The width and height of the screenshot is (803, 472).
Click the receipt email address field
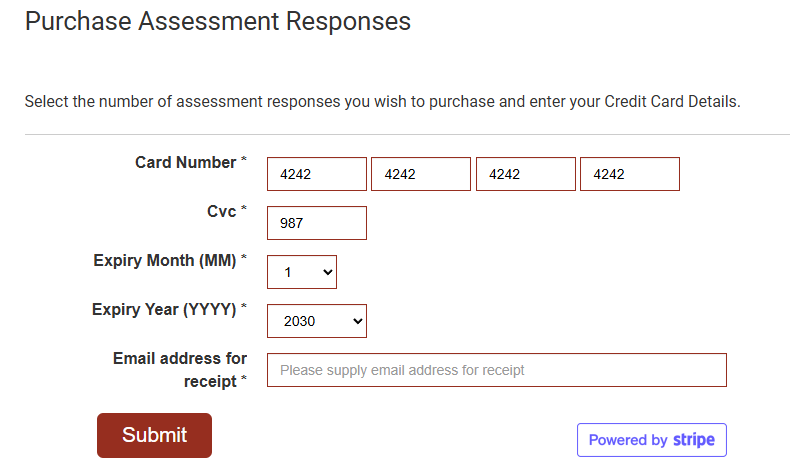496,370
